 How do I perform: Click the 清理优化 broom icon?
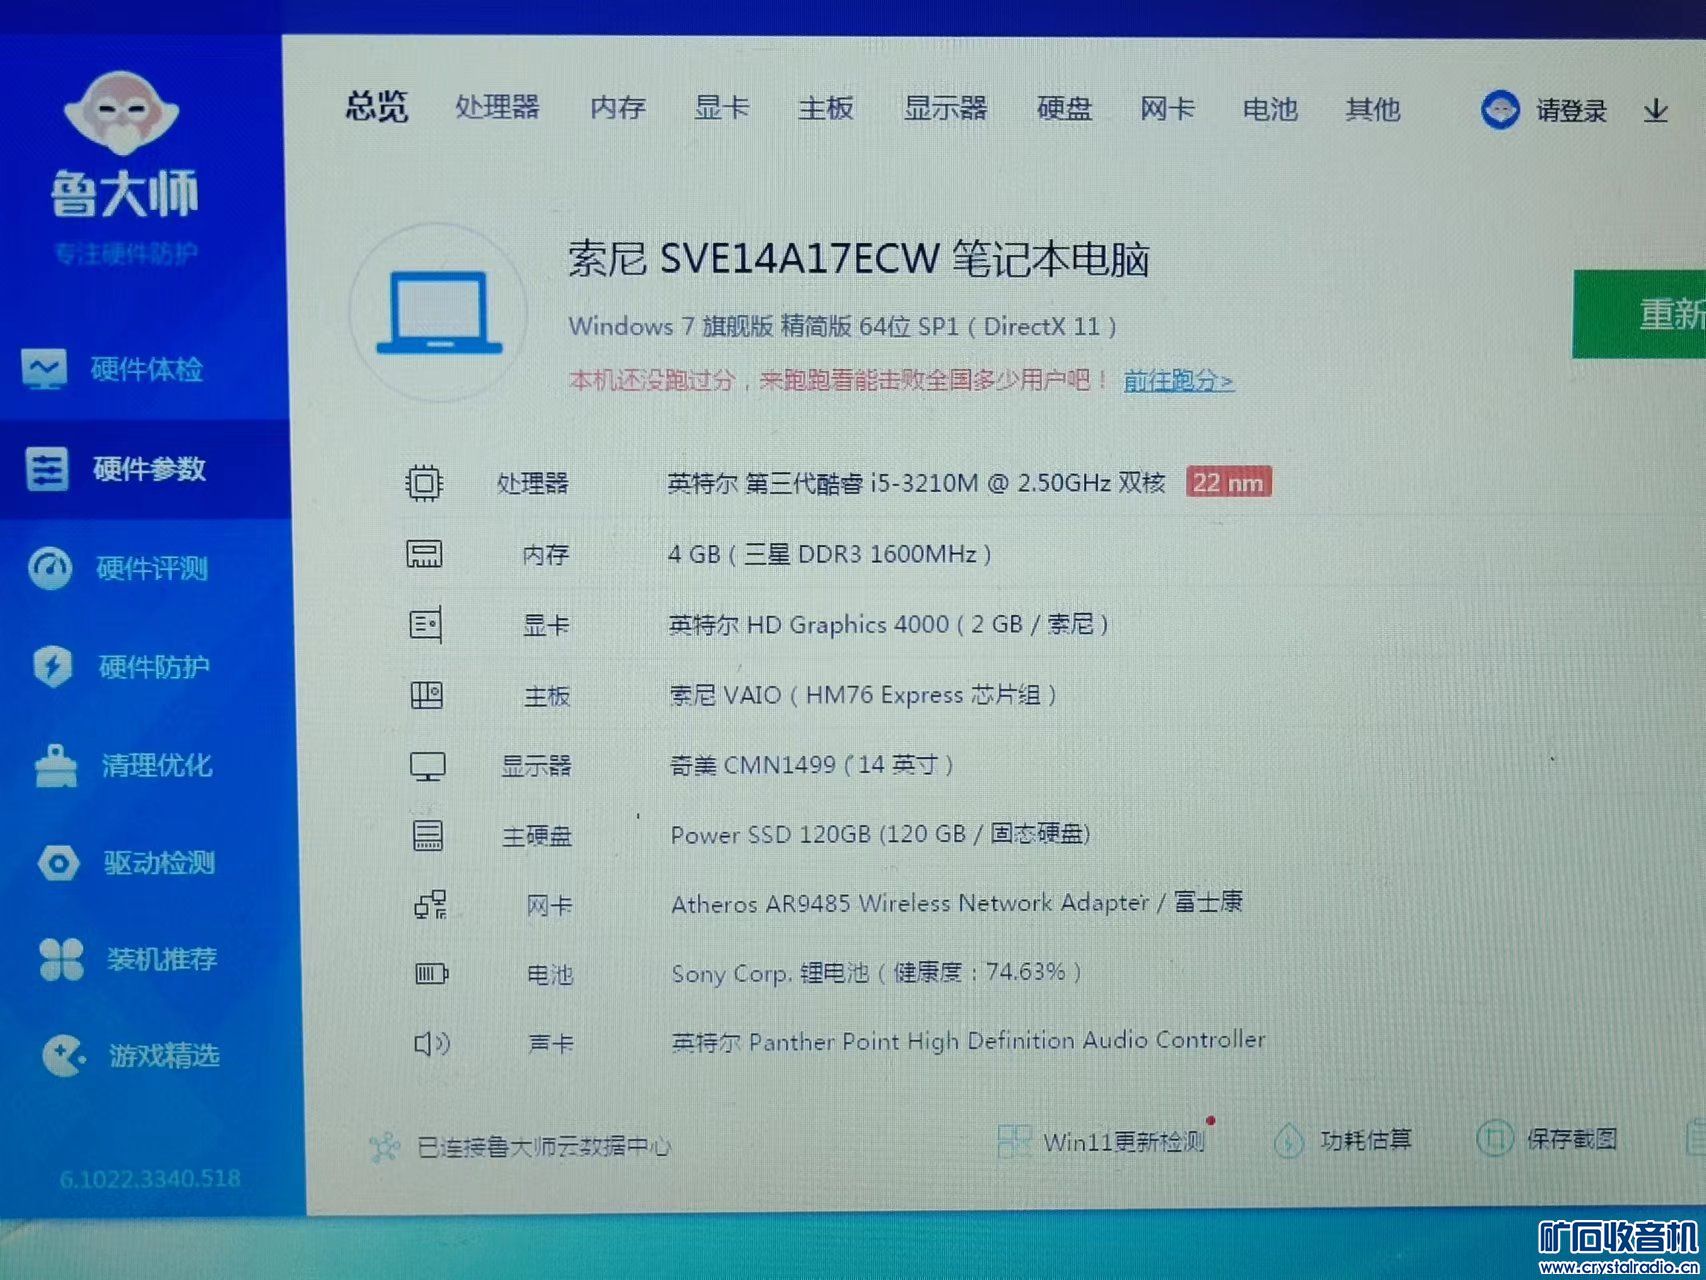(56, 765)
